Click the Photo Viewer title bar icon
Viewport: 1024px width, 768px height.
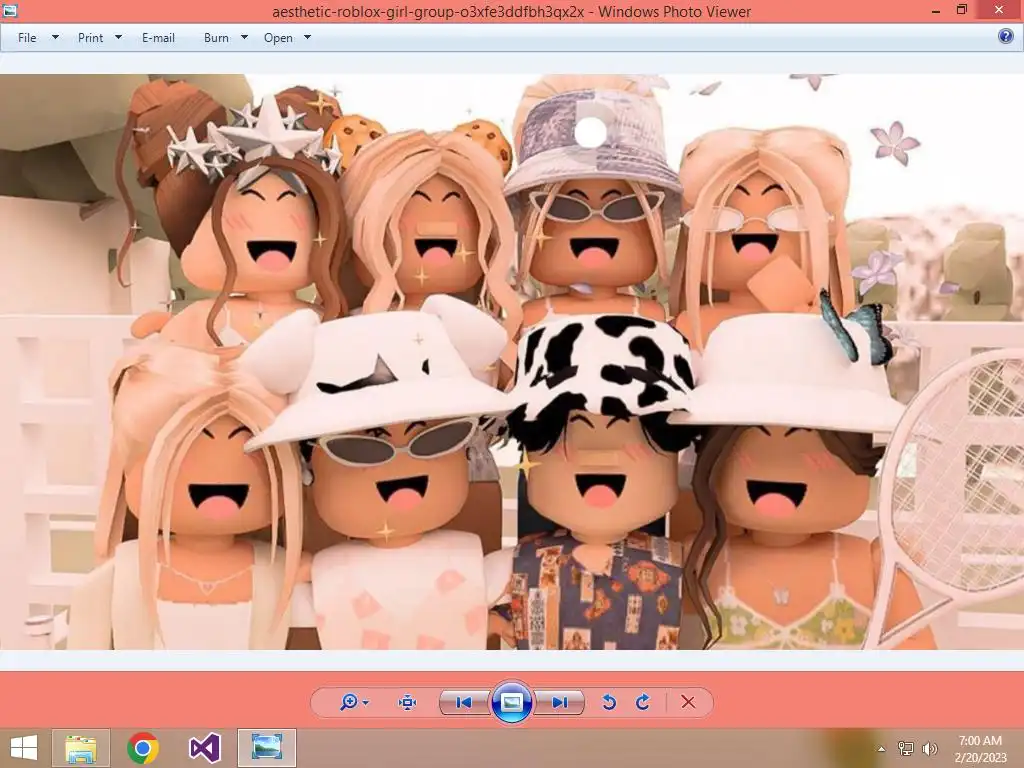[x=9, y=10]
